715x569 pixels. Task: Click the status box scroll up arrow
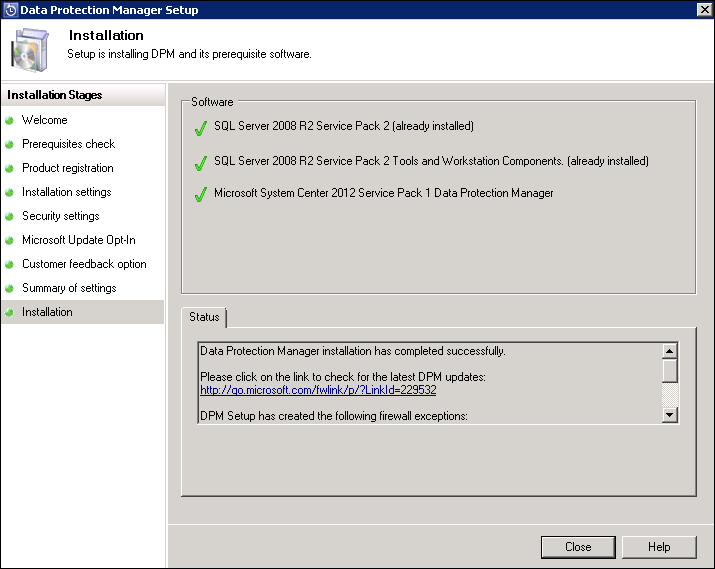click(x=669, y=351)
